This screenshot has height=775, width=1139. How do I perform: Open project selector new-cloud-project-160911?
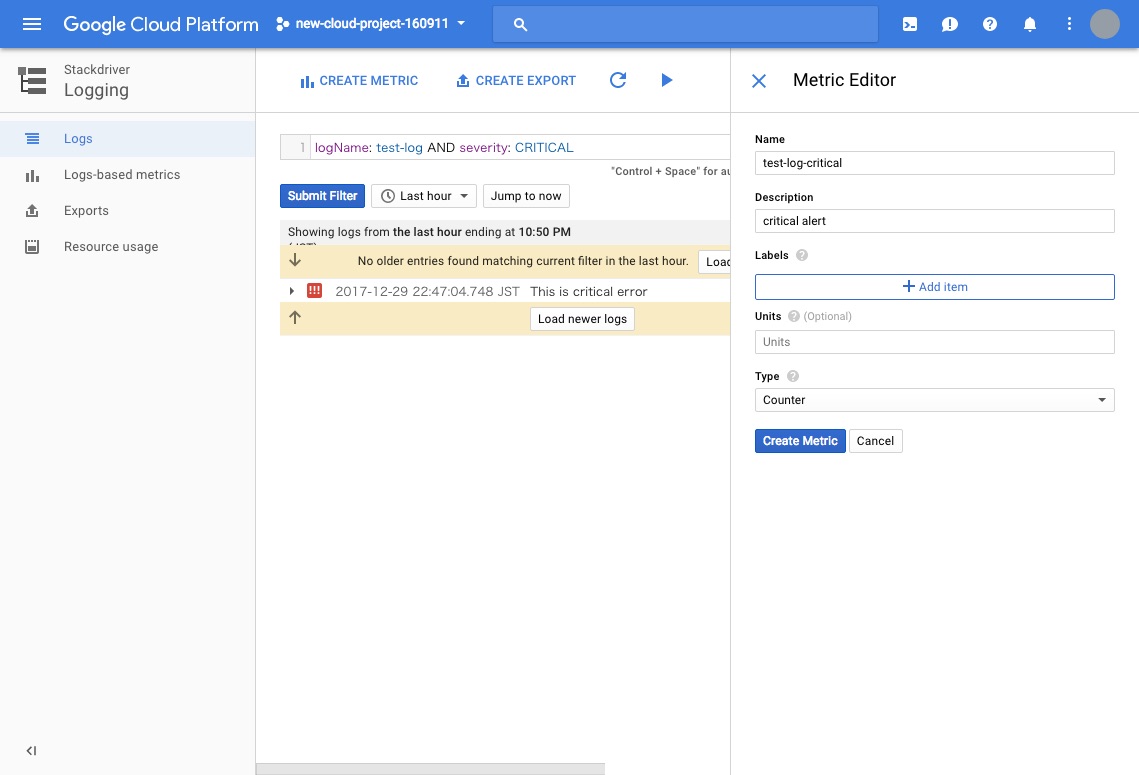pos(370,24)
